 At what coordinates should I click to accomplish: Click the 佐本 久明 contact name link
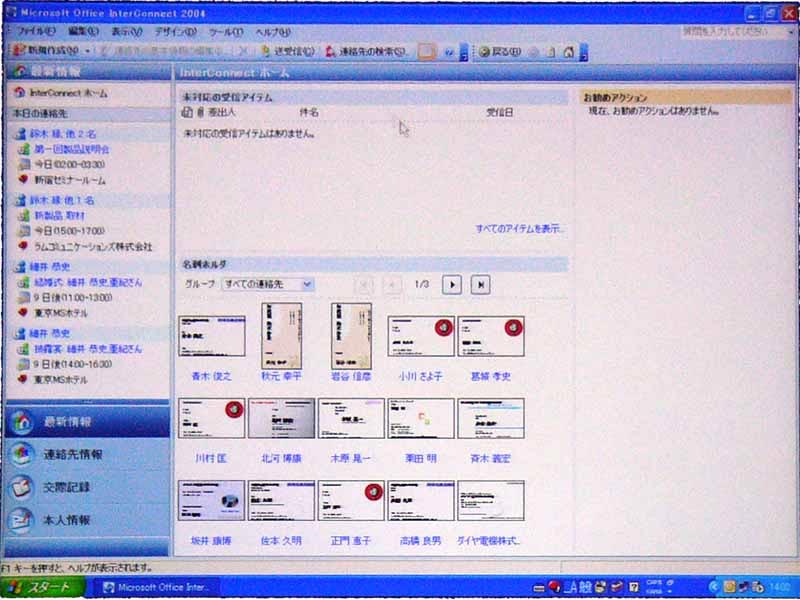point(281,540)
